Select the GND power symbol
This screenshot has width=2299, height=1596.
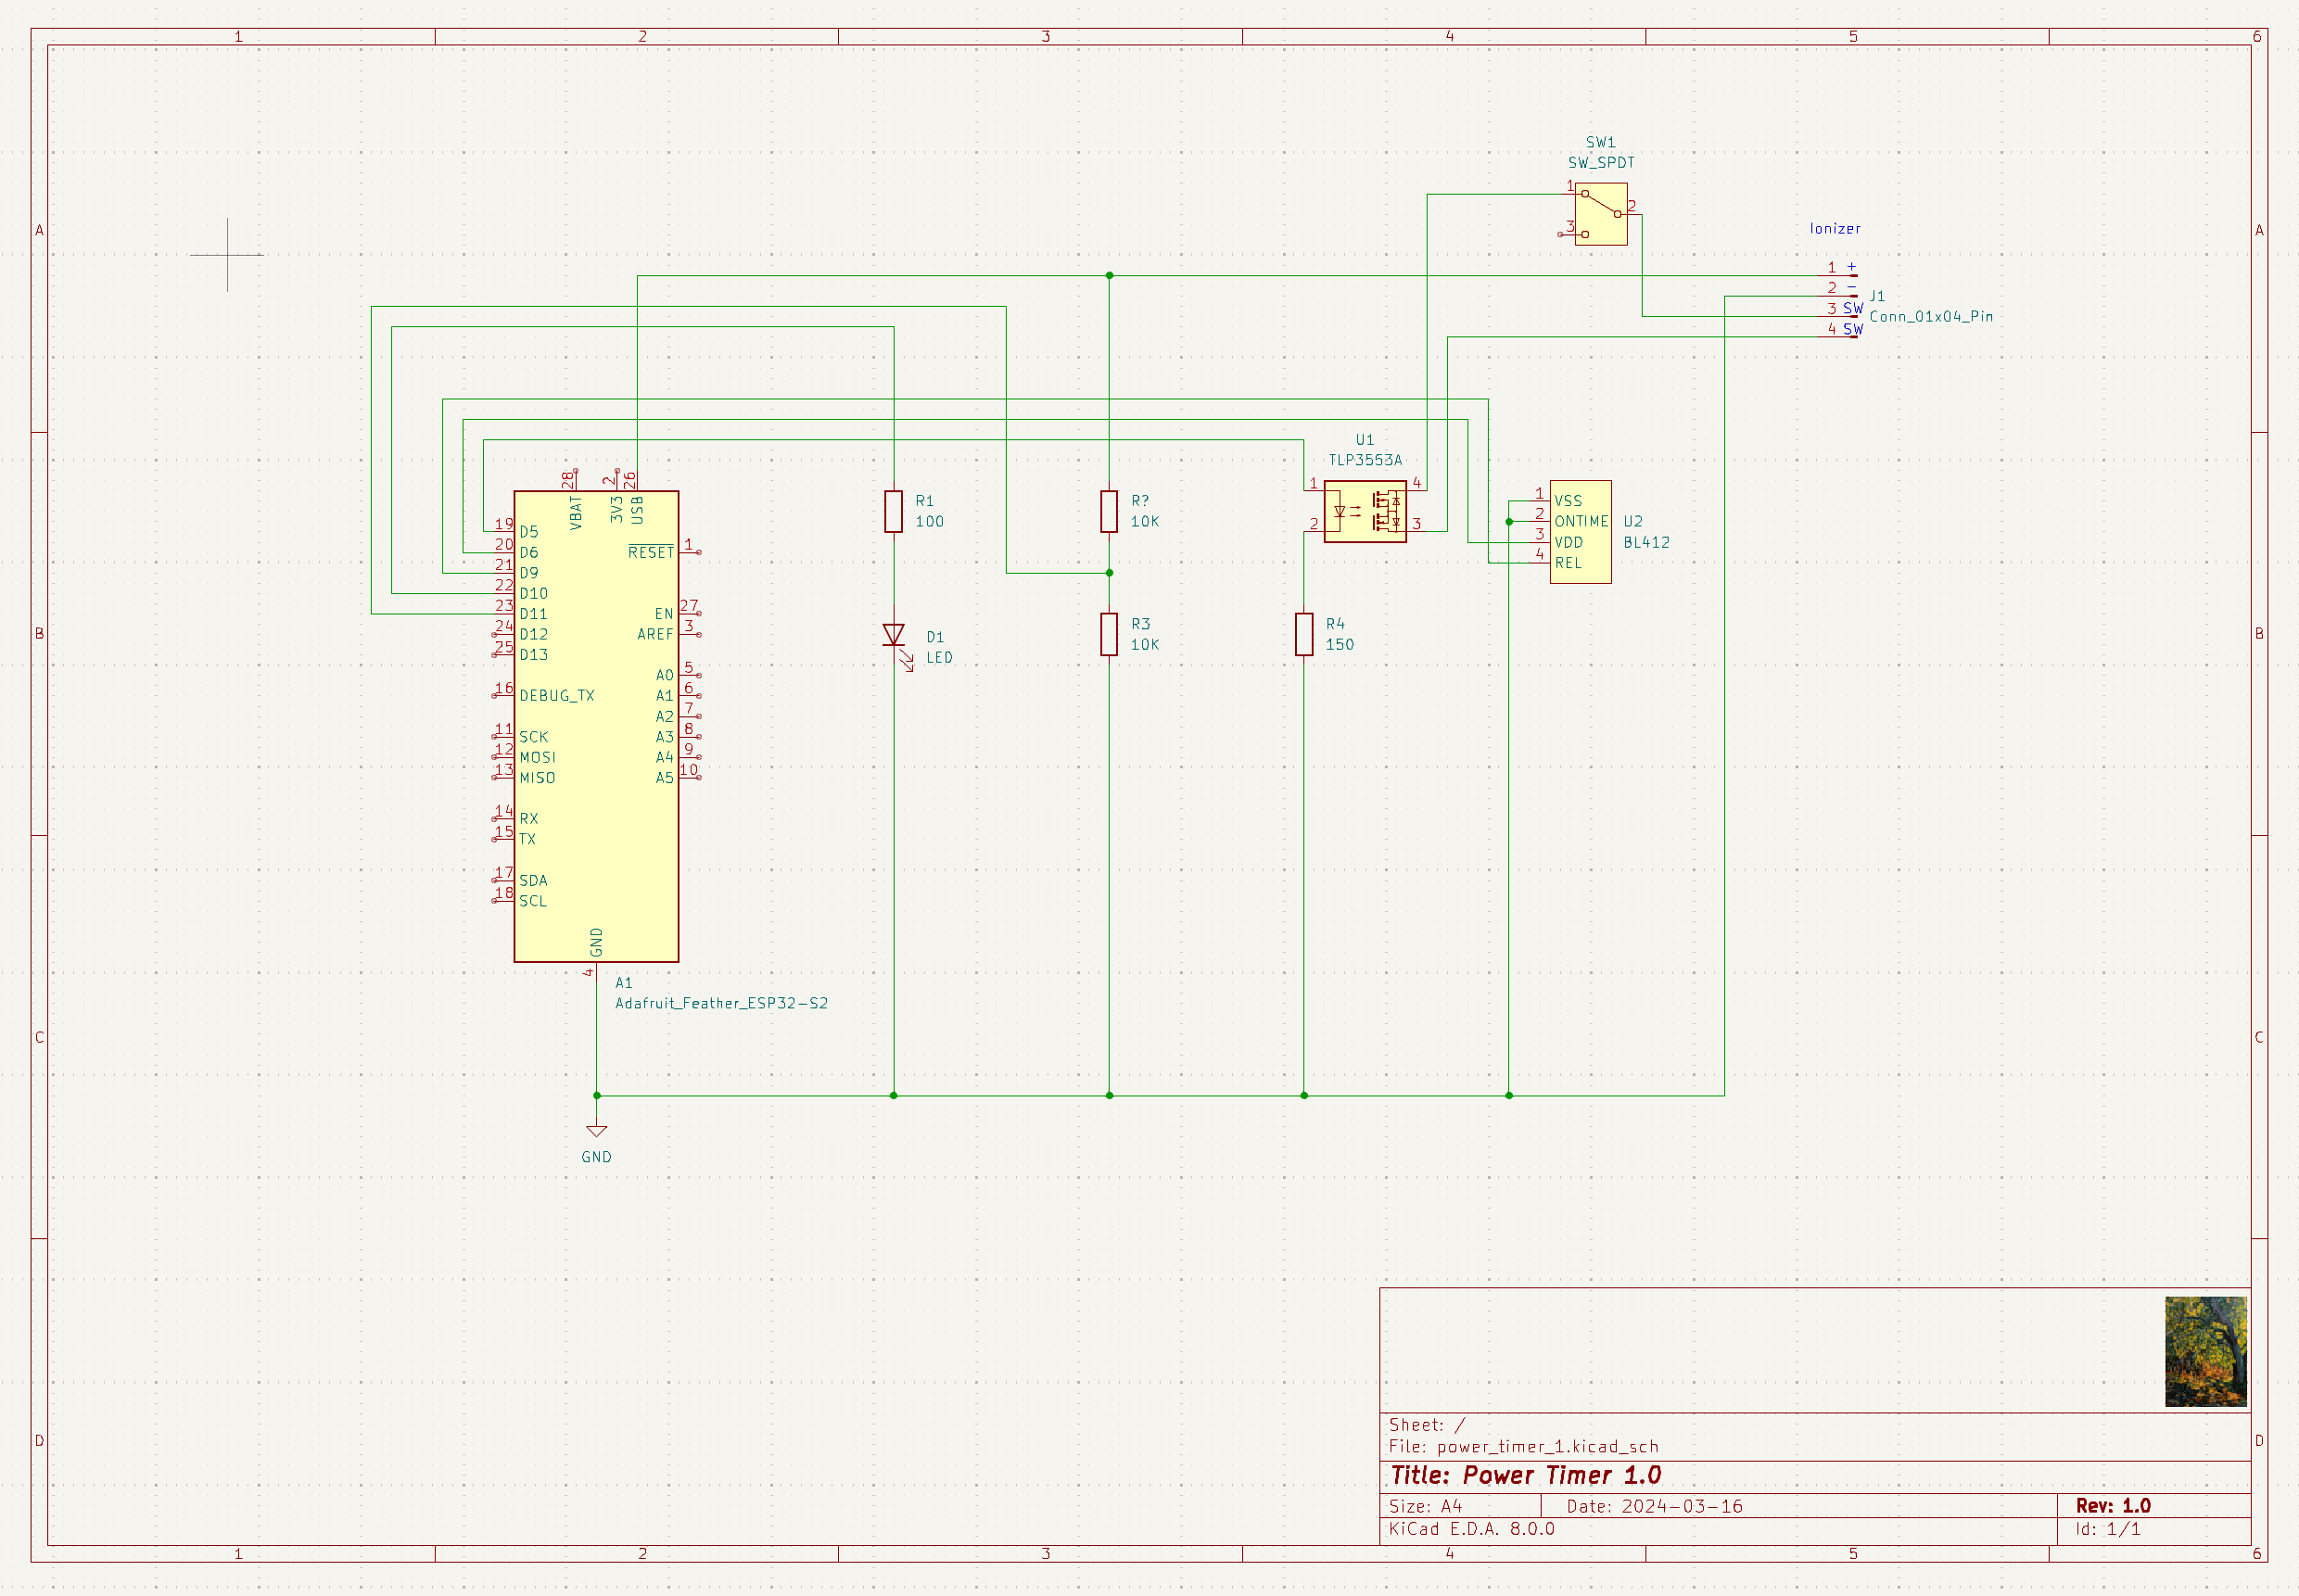pyautogui.click(x=596, y=1130)
